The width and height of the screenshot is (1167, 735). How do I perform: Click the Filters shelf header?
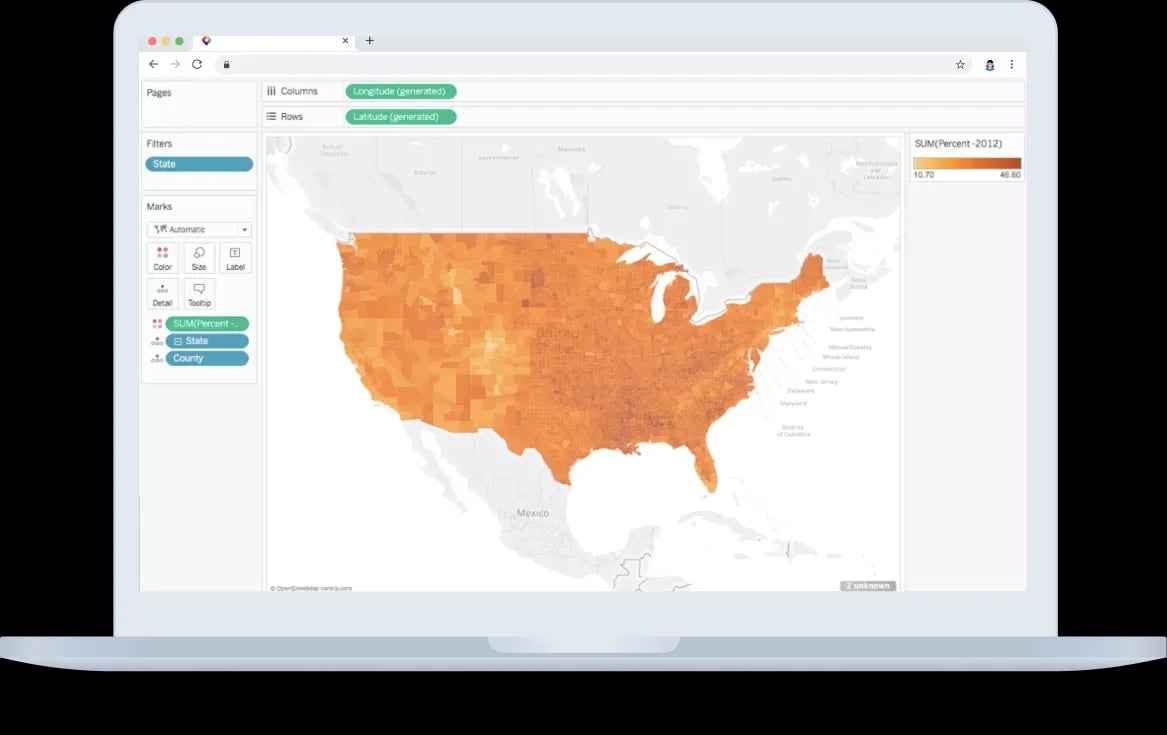coord(159,144)
